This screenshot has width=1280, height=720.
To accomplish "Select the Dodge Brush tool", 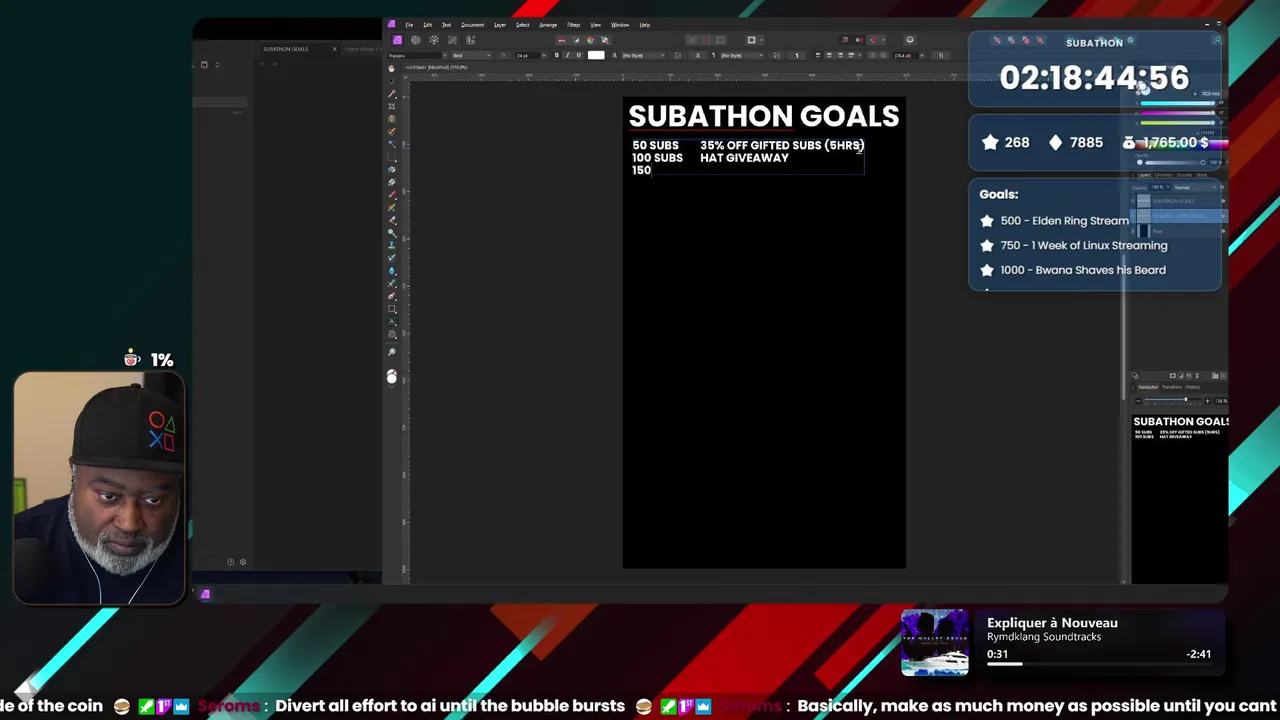I will (391, 232).
